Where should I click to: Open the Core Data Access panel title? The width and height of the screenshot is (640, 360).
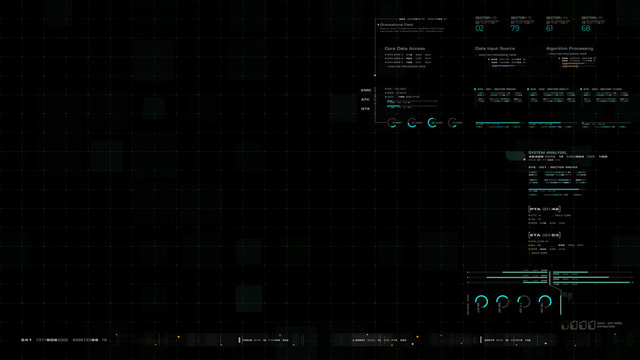(404, 49)
